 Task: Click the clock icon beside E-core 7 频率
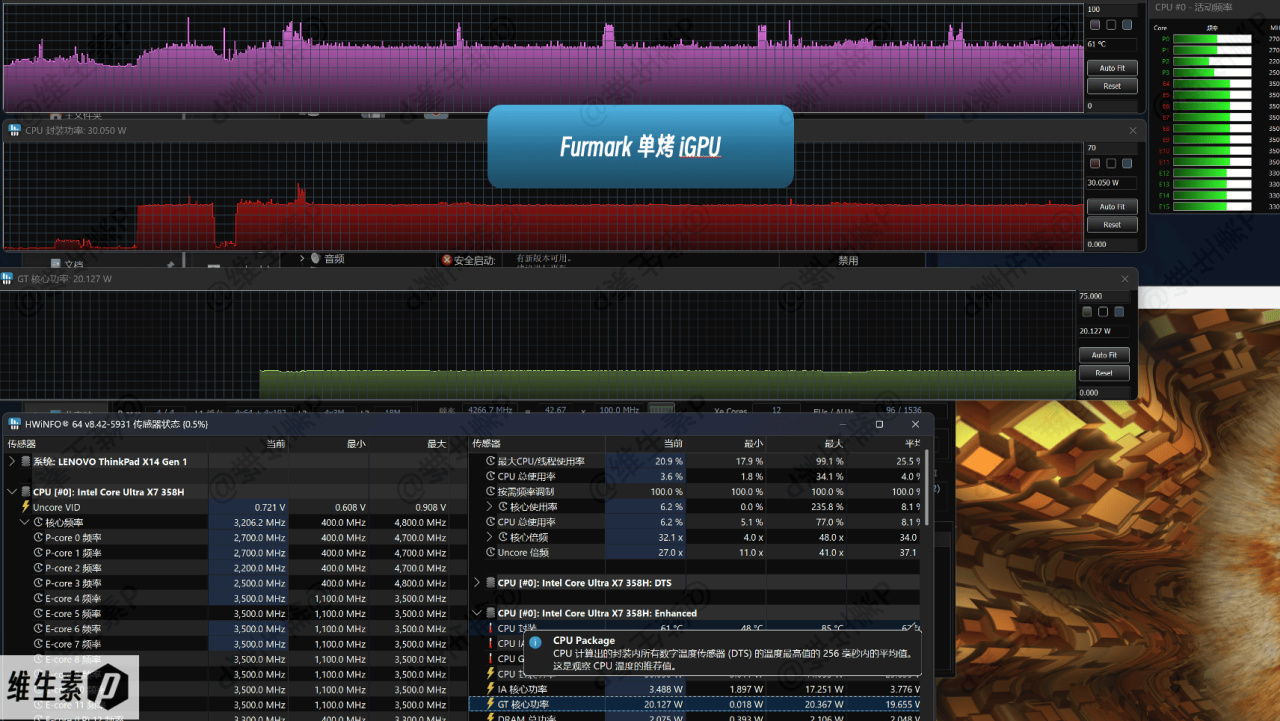[38, 644]
